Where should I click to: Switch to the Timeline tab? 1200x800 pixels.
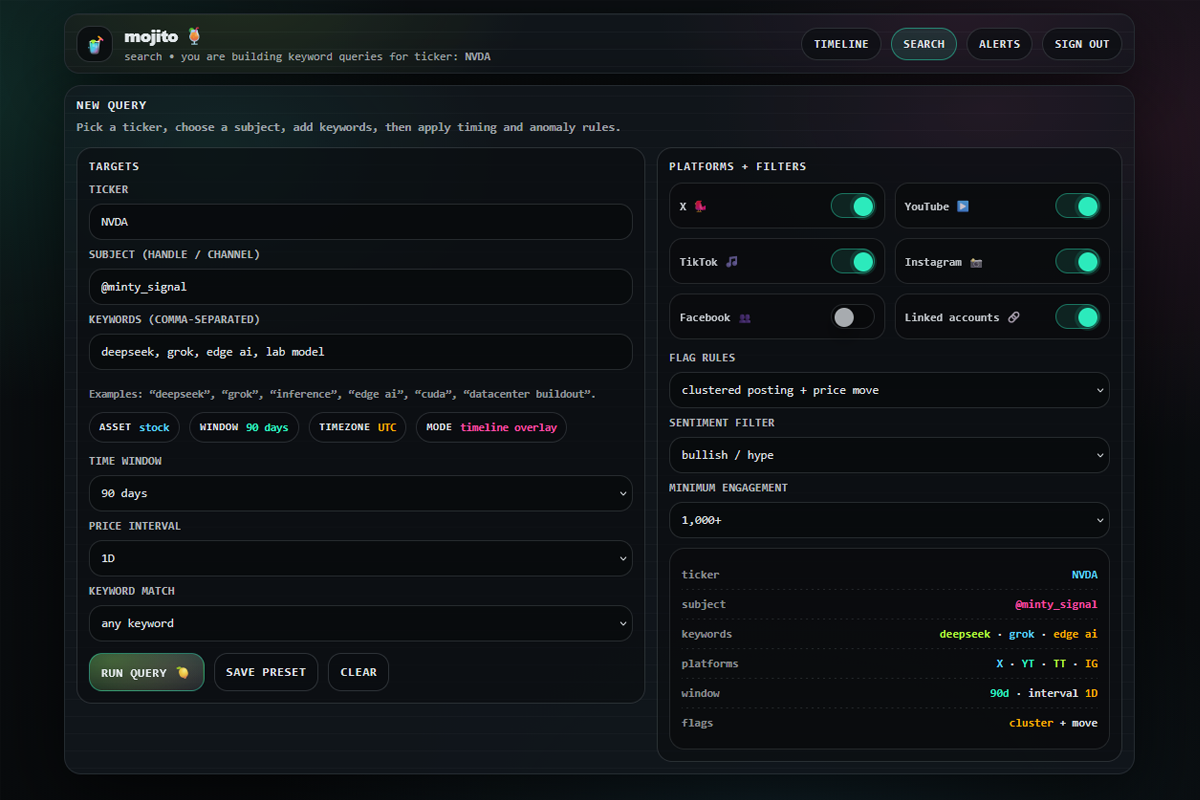[840, 44]
